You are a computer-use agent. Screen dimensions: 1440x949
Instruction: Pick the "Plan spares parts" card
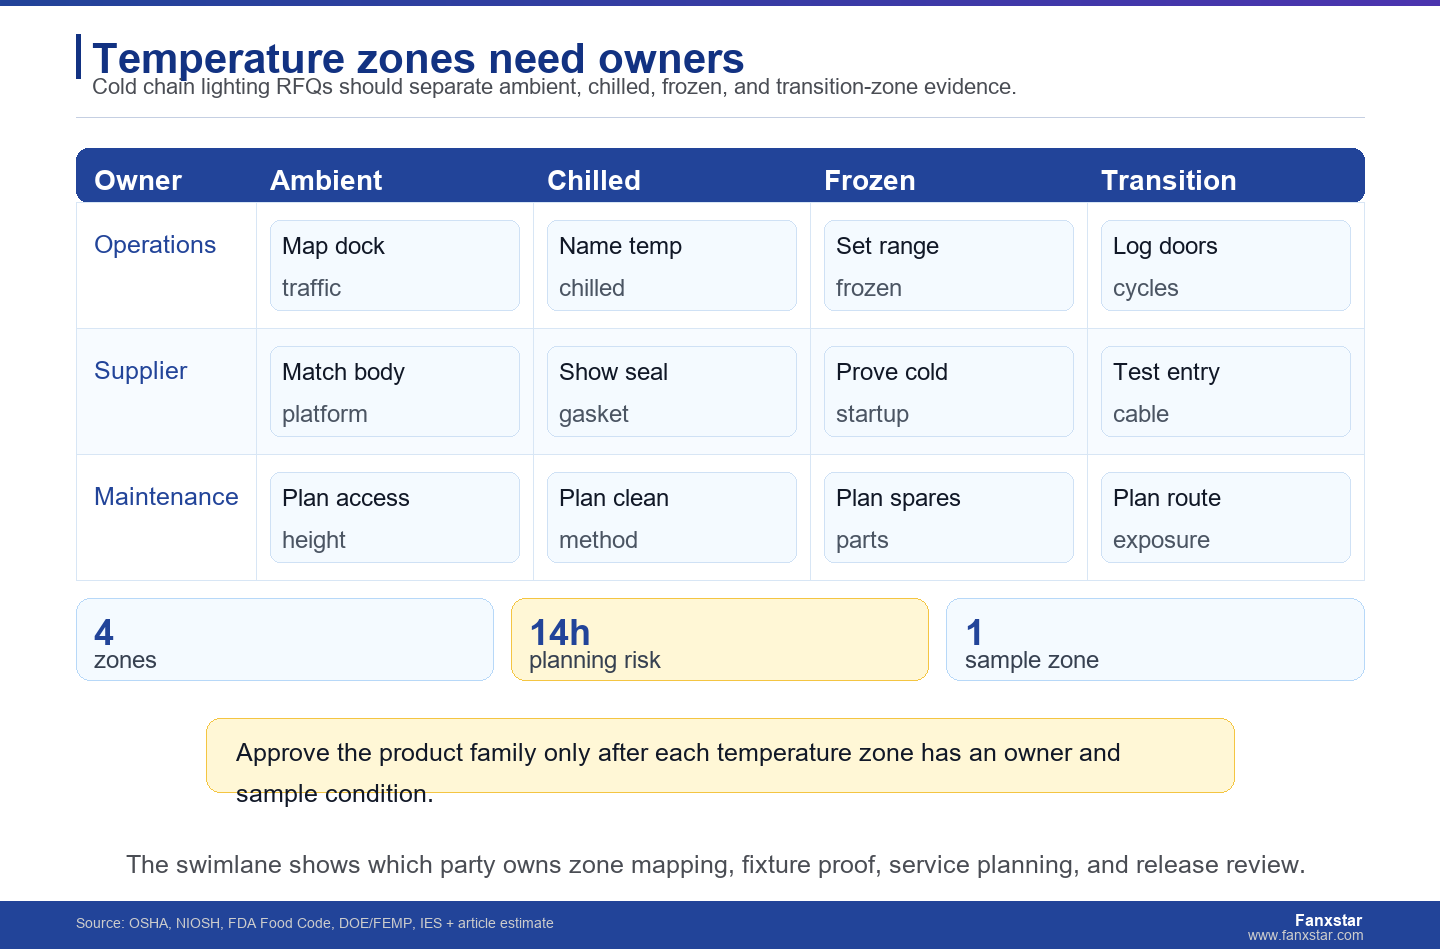949,518
